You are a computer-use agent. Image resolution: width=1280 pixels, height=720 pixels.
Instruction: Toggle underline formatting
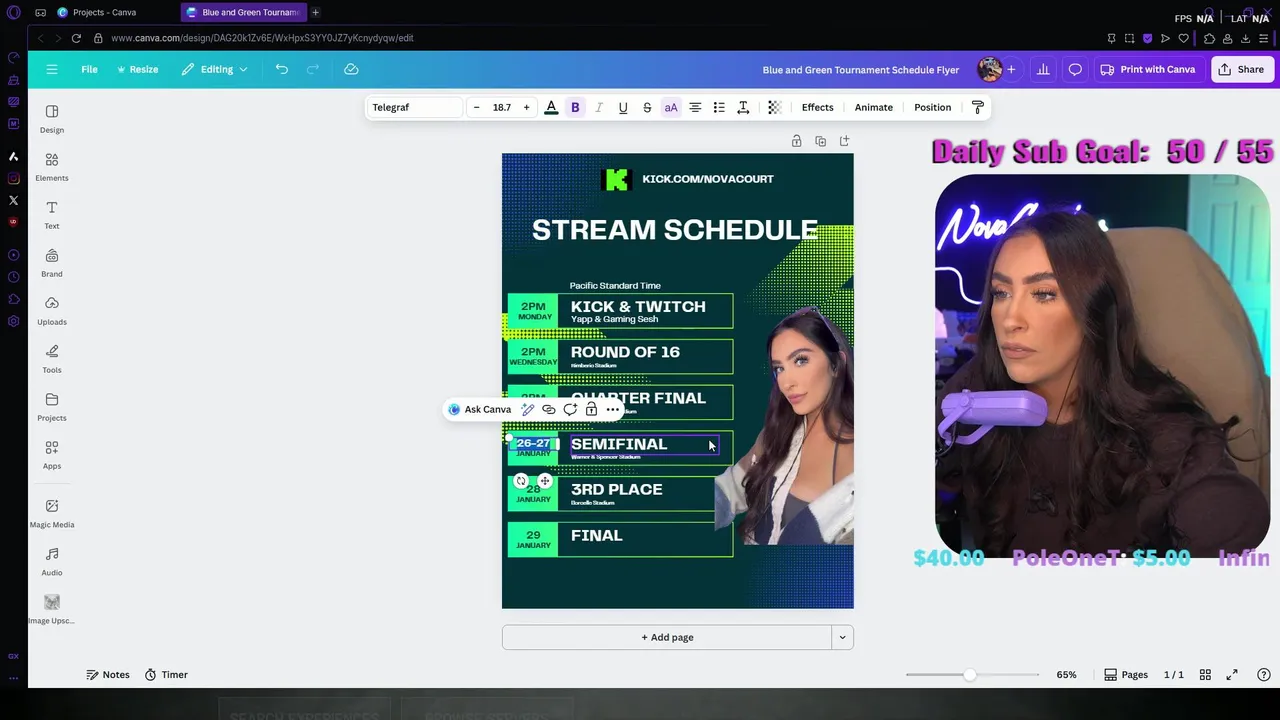pyautogui.click(x=623, y=107)
